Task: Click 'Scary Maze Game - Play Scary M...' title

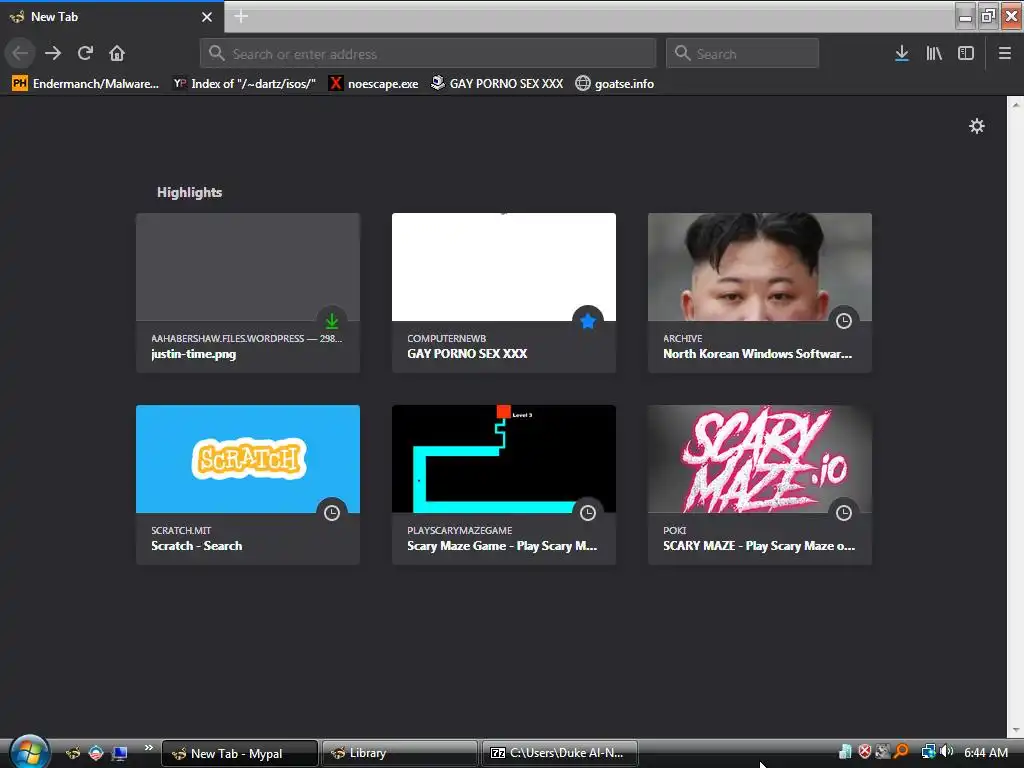Action: pyautogui.click(x=502, y=546)
